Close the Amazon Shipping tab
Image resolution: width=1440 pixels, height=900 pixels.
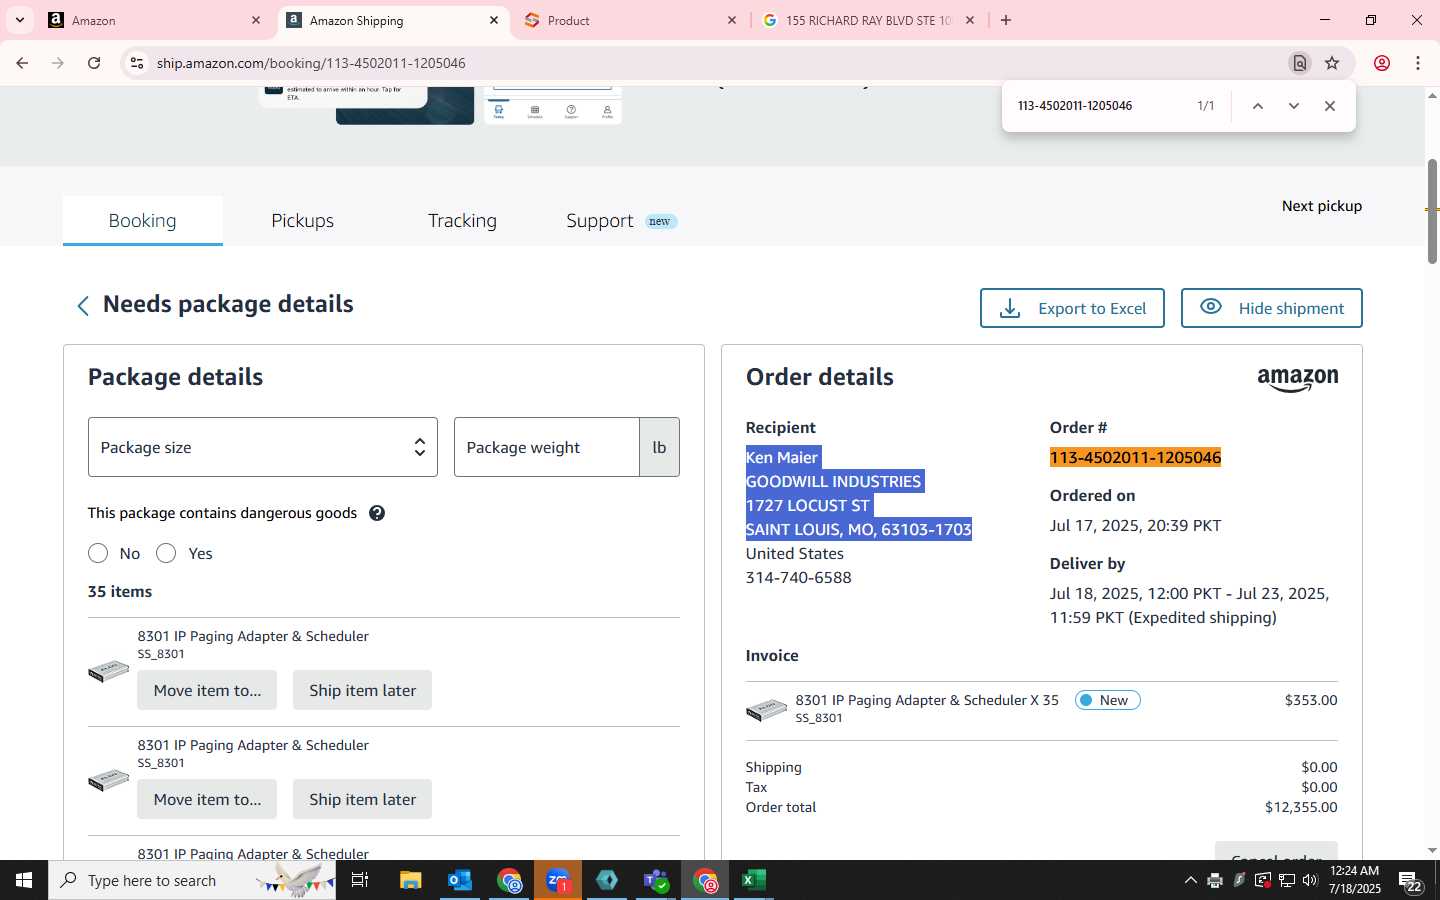(494, 20)
